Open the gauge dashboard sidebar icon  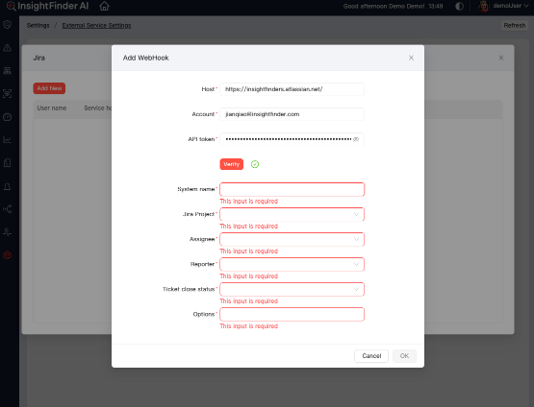tap(7, 117)
